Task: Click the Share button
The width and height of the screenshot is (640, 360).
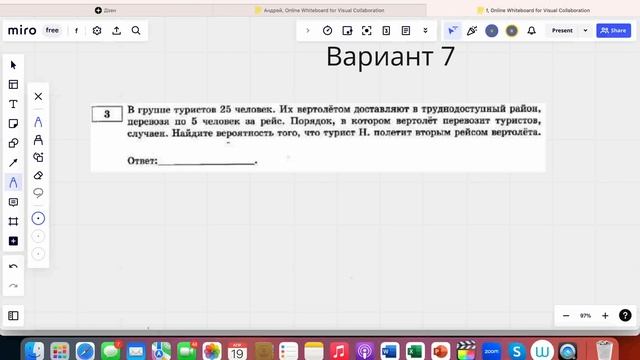Action: click(x=613, y=31)
